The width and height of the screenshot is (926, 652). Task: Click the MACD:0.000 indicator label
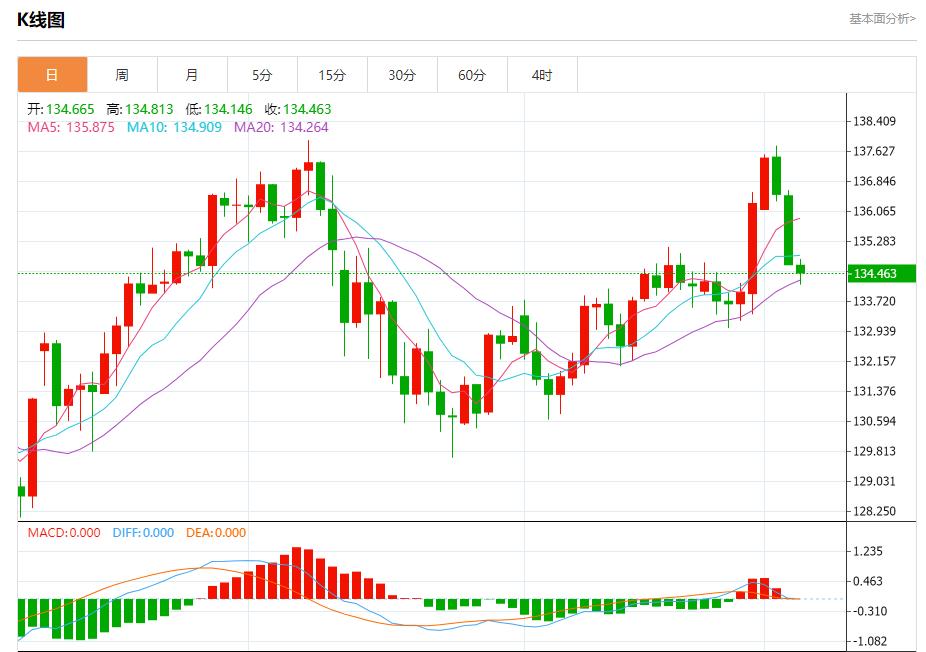64,533
